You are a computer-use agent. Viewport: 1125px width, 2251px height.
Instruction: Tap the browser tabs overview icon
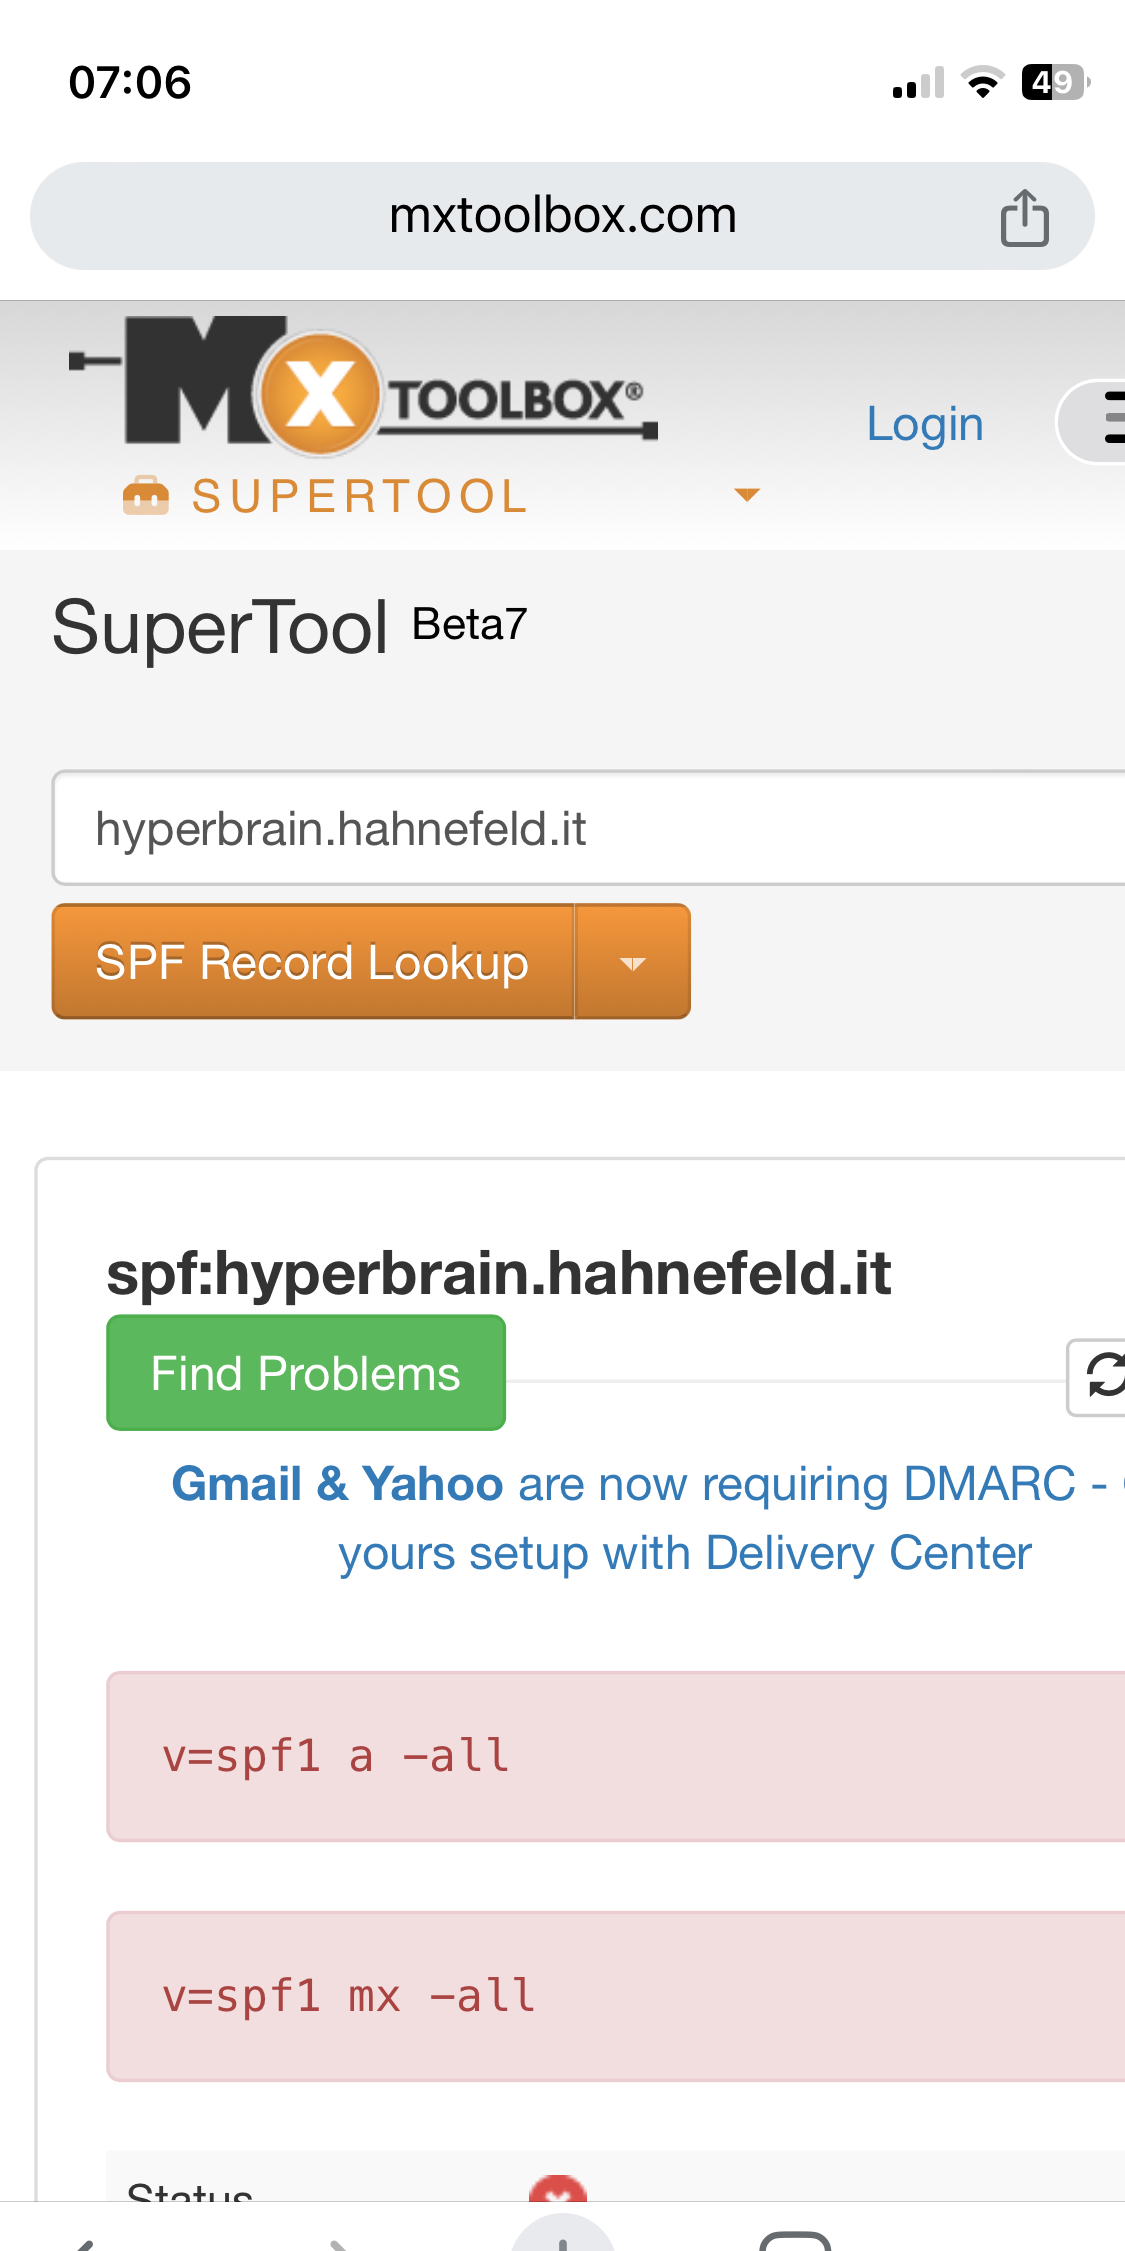tap(795, 2240)
